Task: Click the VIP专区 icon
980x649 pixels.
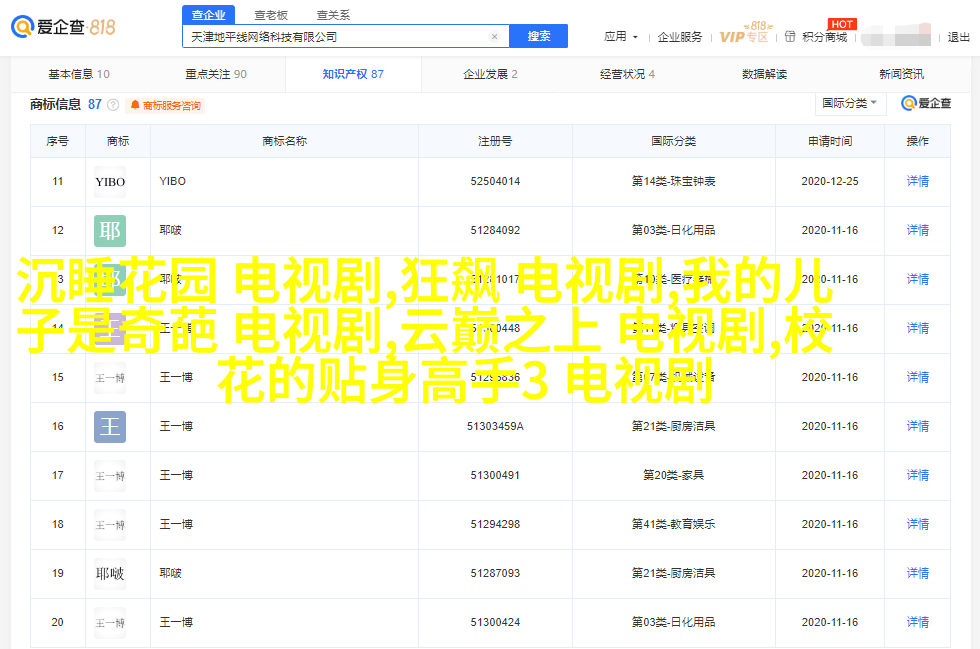Action: pos(744,36)
